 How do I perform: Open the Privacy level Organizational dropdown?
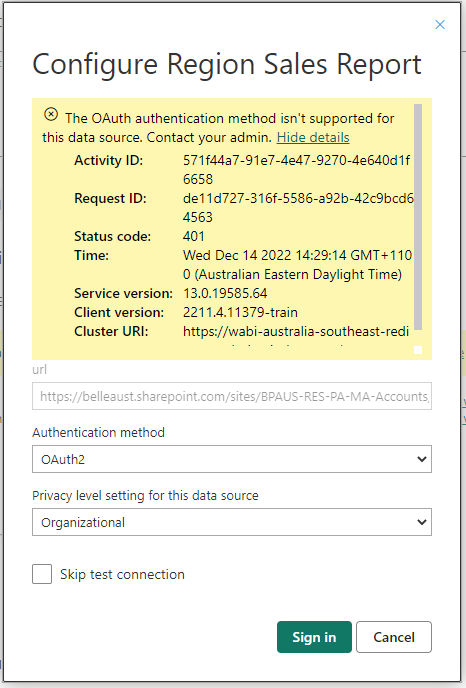232,522
